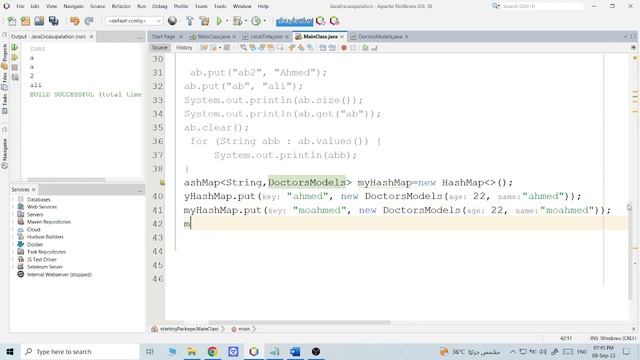Image resolution: width=640 pixels, height=360 pixels.
Task: Open the File menu
Action: [20, 6]
